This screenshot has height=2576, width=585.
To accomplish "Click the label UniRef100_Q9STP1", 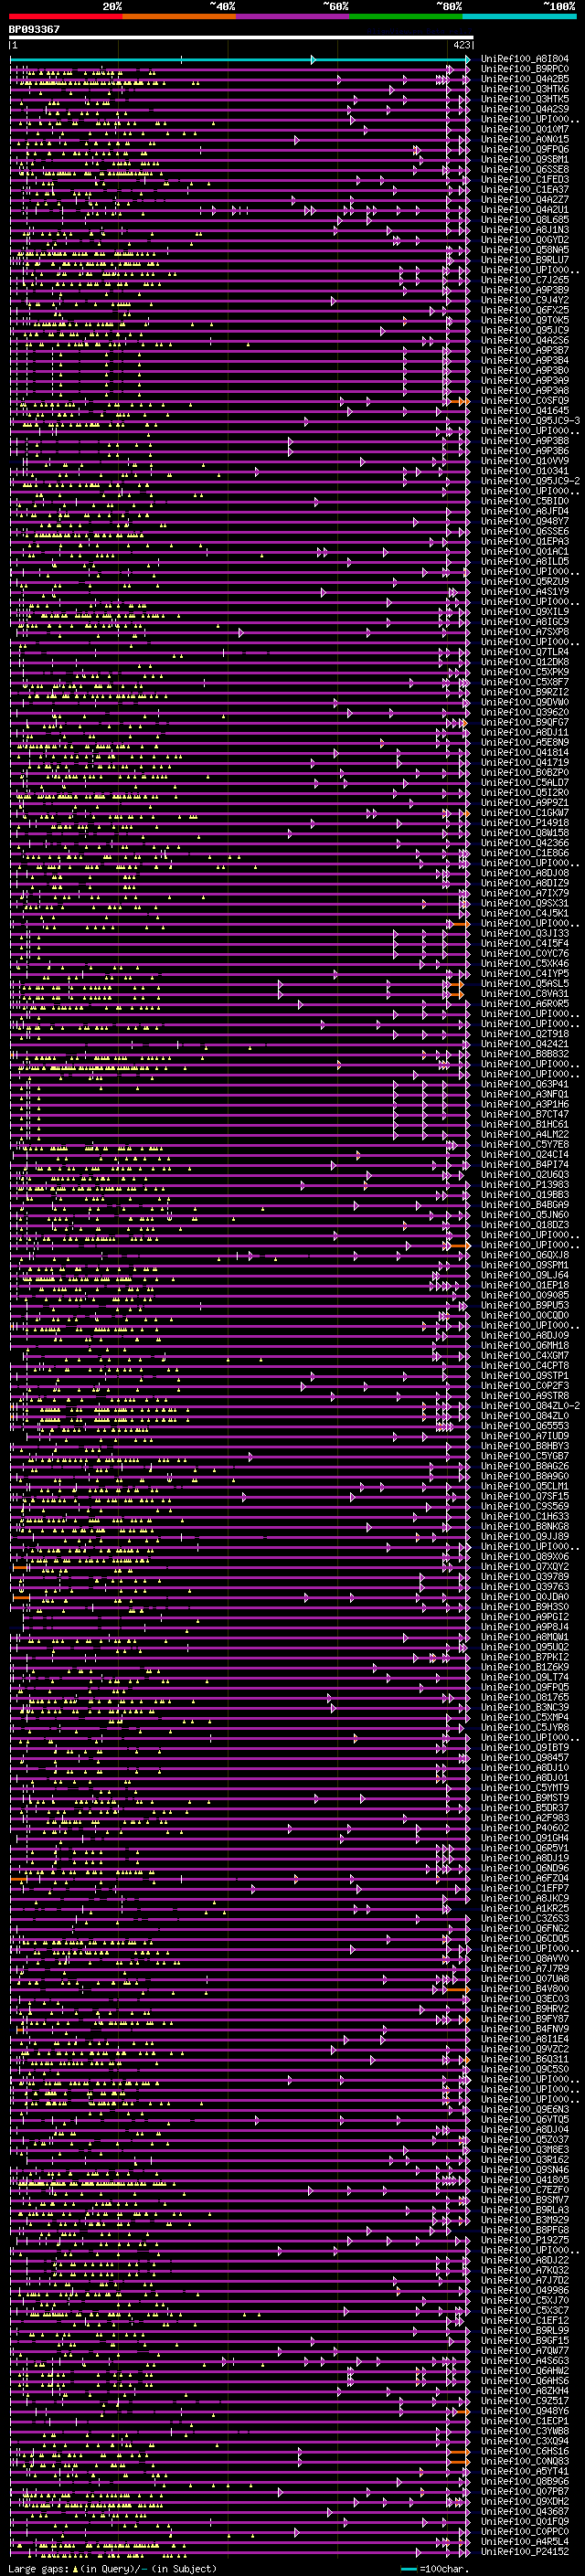I will coord(524,1376).
